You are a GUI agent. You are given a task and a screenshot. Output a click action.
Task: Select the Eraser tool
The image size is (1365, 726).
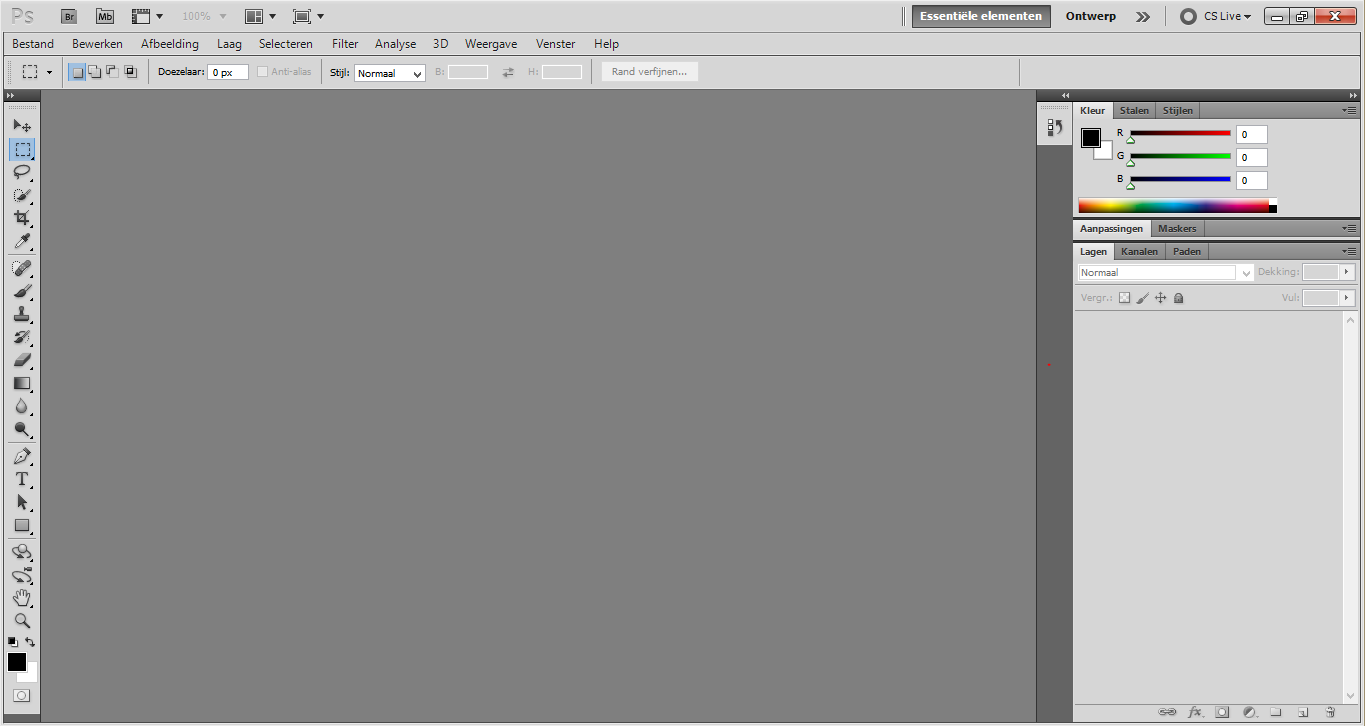coord(22,360)
